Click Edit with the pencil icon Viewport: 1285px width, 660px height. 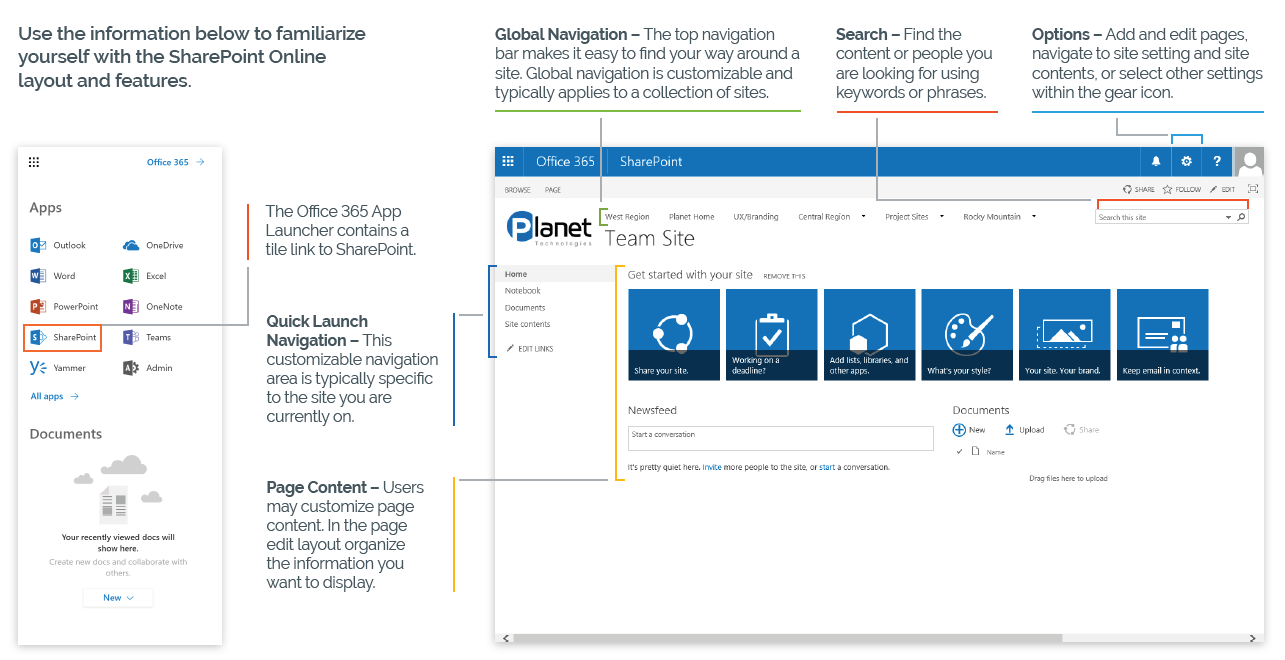point(1222,189)
